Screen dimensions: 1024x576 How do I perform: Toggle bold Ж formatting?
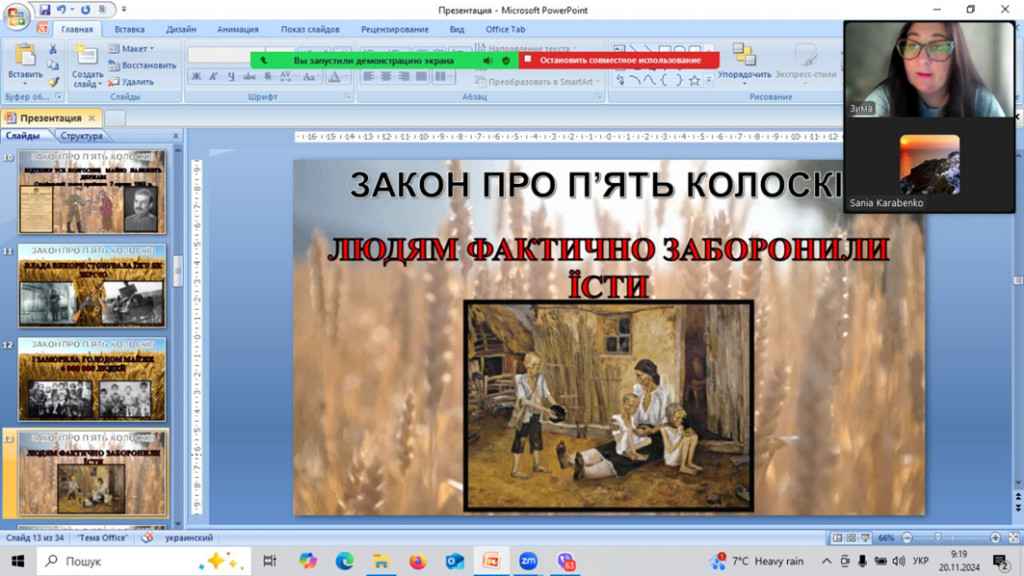[x=196, y=77]
